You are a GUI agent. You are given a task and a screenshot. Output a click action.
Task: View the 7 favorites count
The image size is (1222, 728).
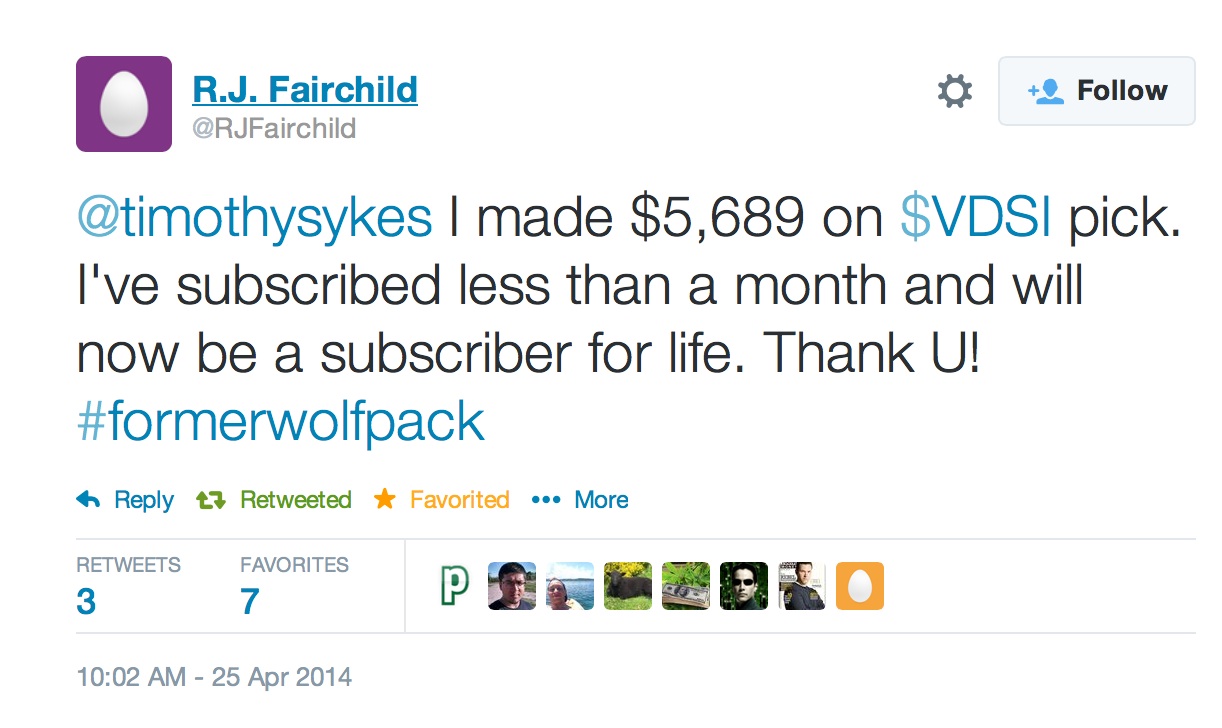point(249,601)
